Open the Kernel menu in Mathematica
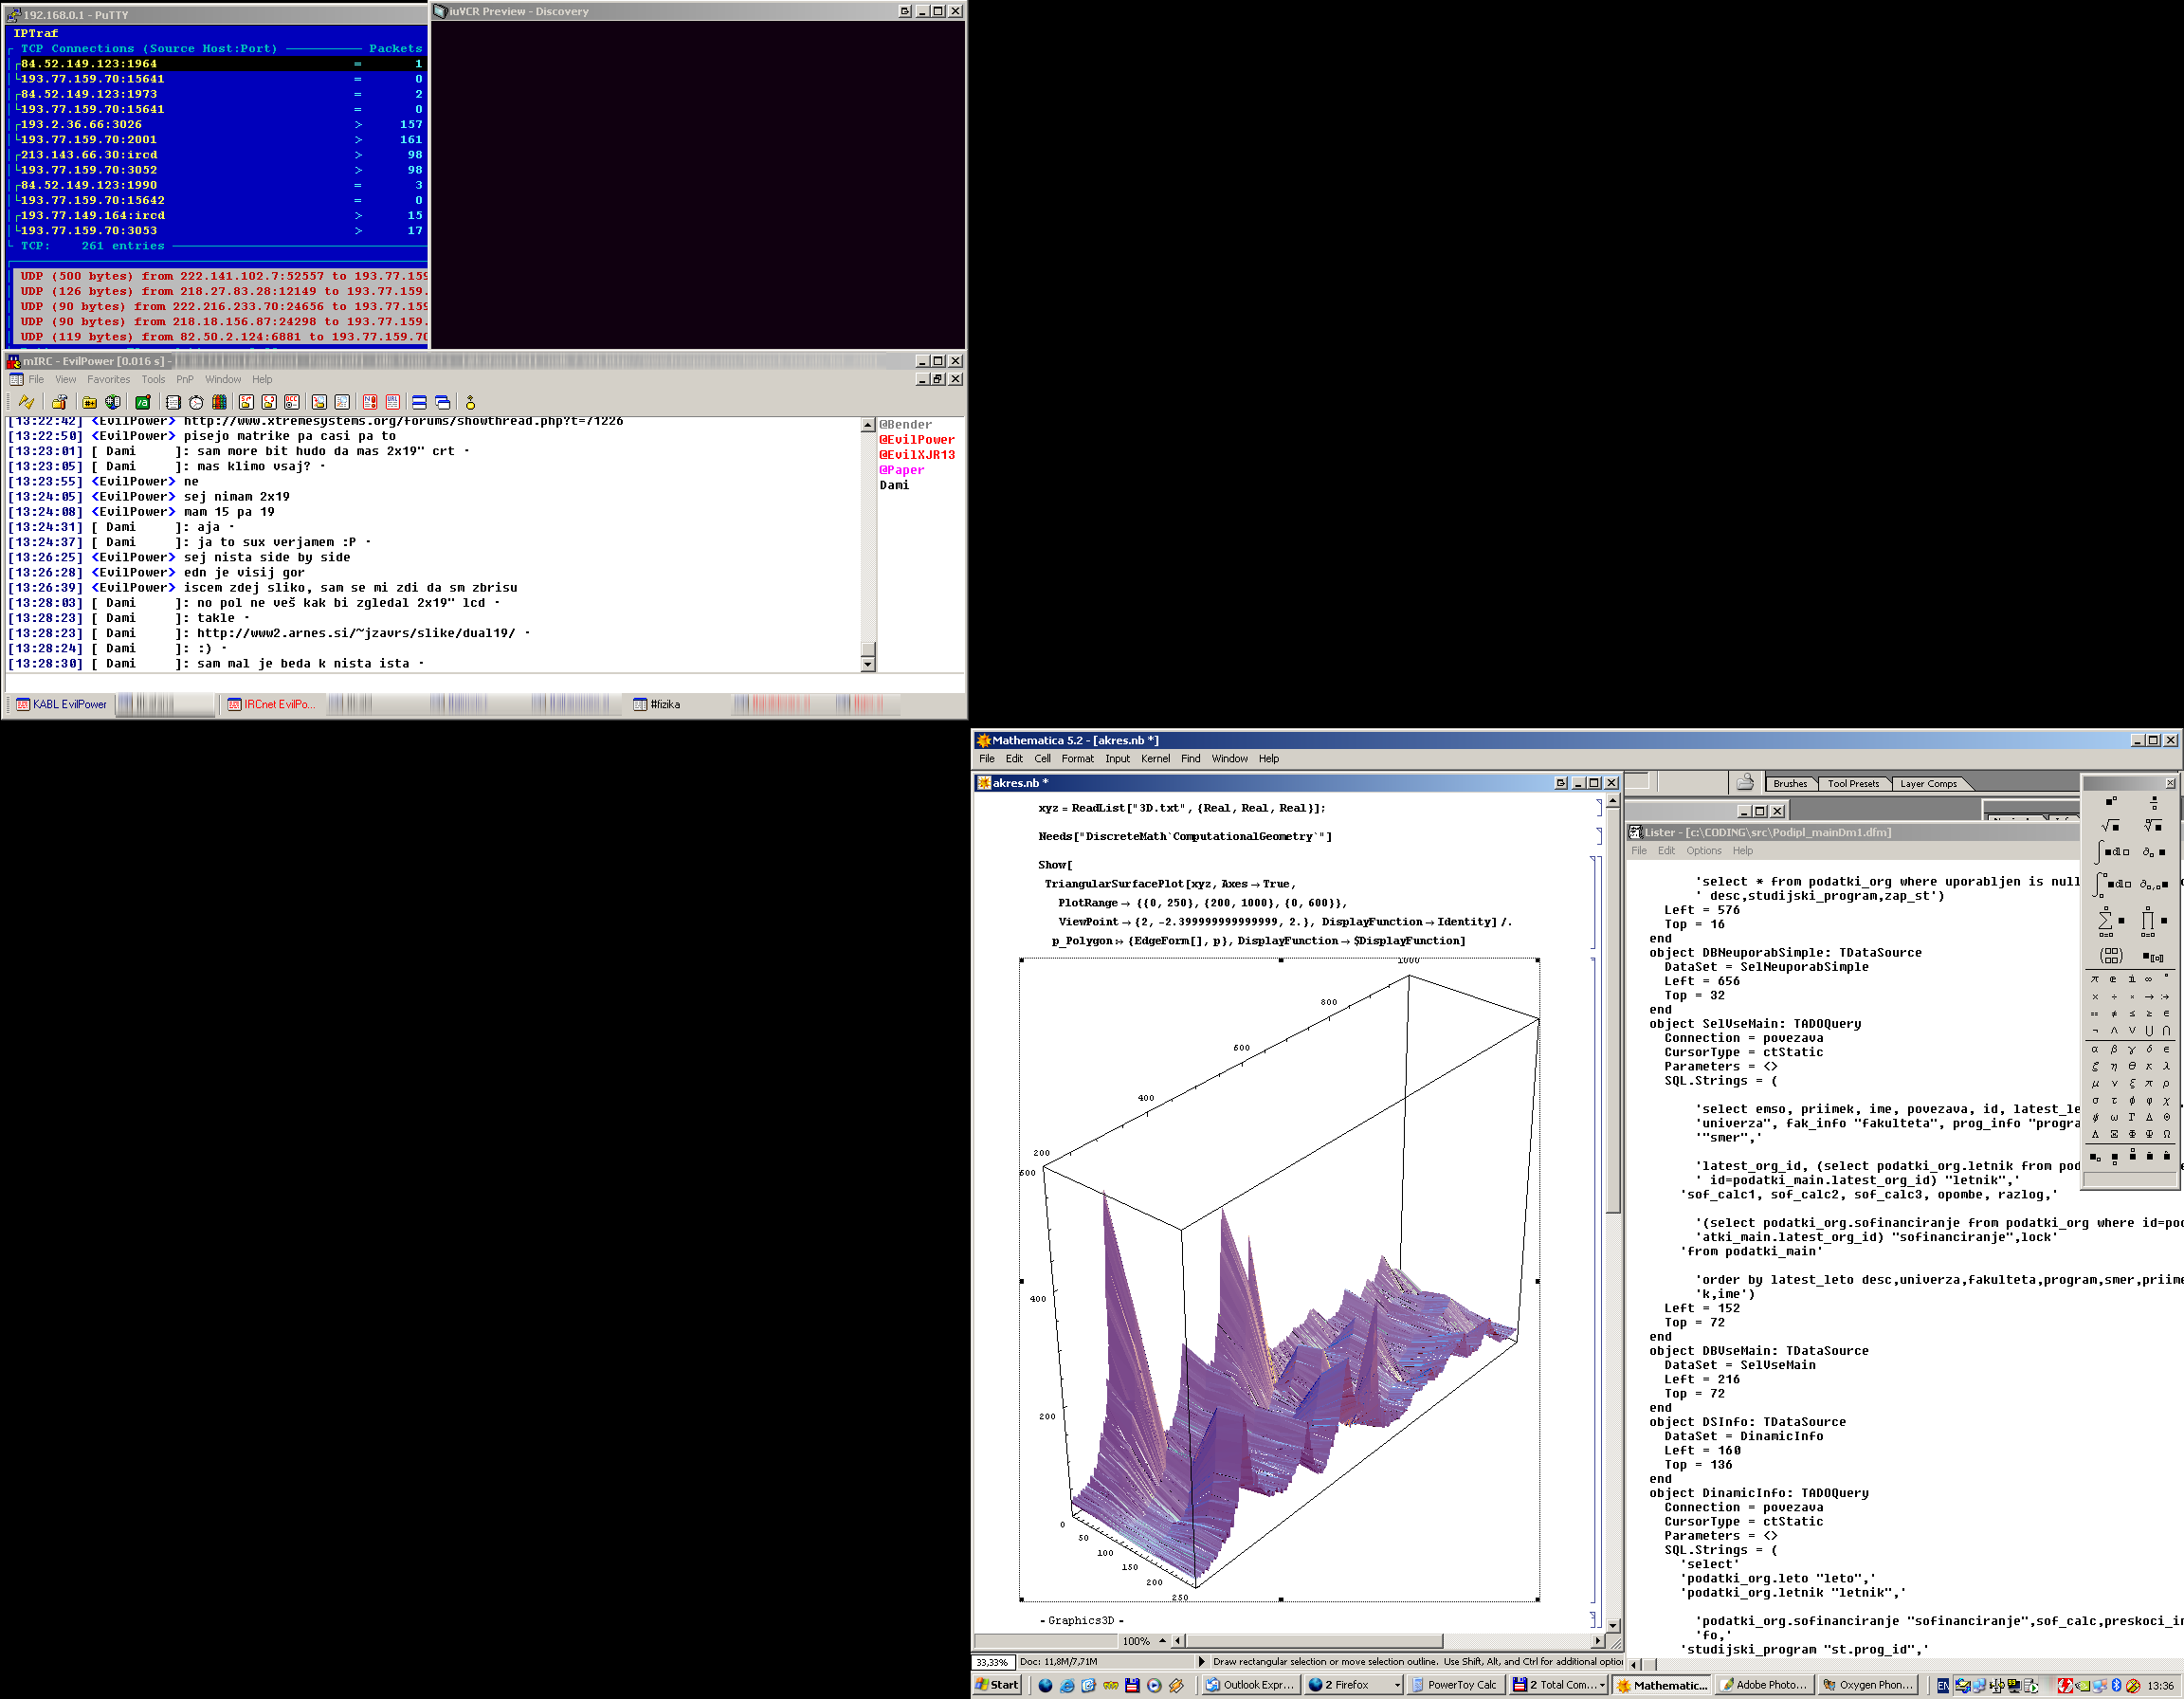Screen dimensions: 2184x1699 coord(1155,759)
